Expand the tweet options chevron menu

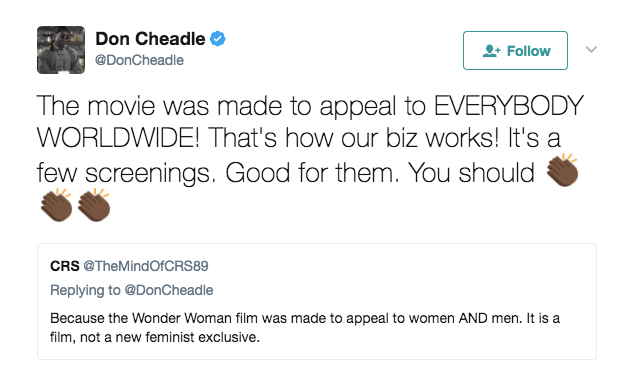[x=591, y=49]
